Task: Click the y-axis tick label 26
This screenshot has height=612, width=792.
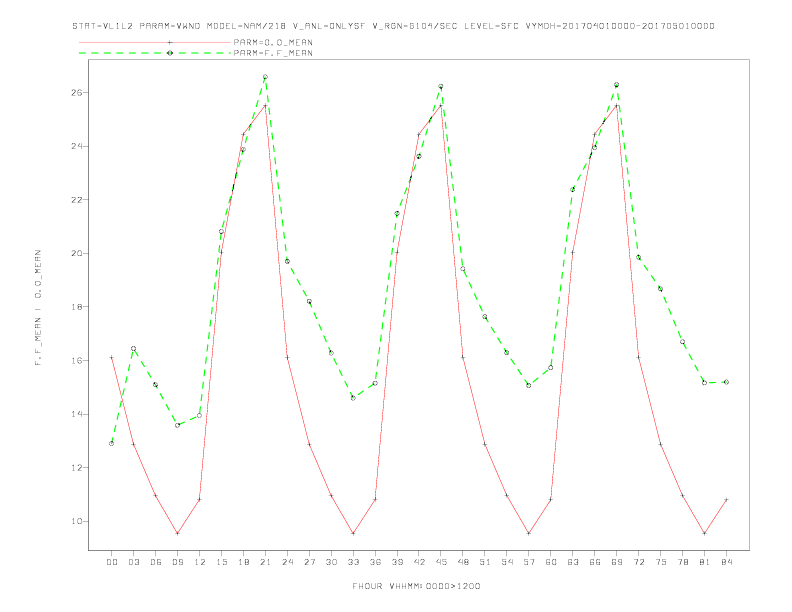Action: (x=77, y=93)
